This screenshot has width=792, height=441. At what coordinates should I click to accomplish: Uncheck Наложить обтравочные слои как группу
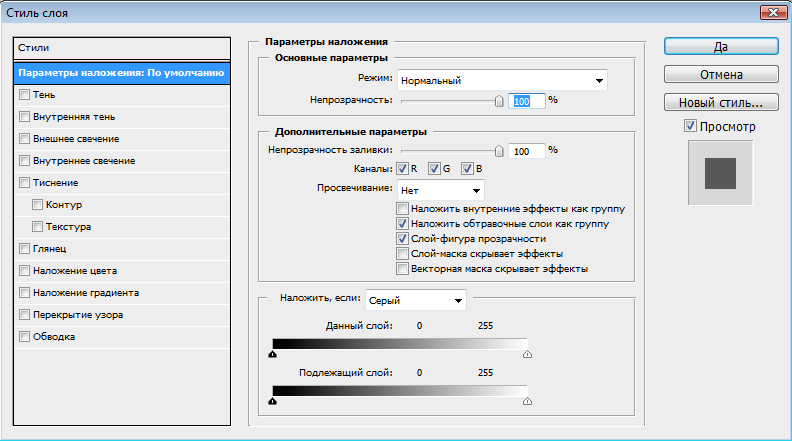pyautogui.click(x=403, y=223)
